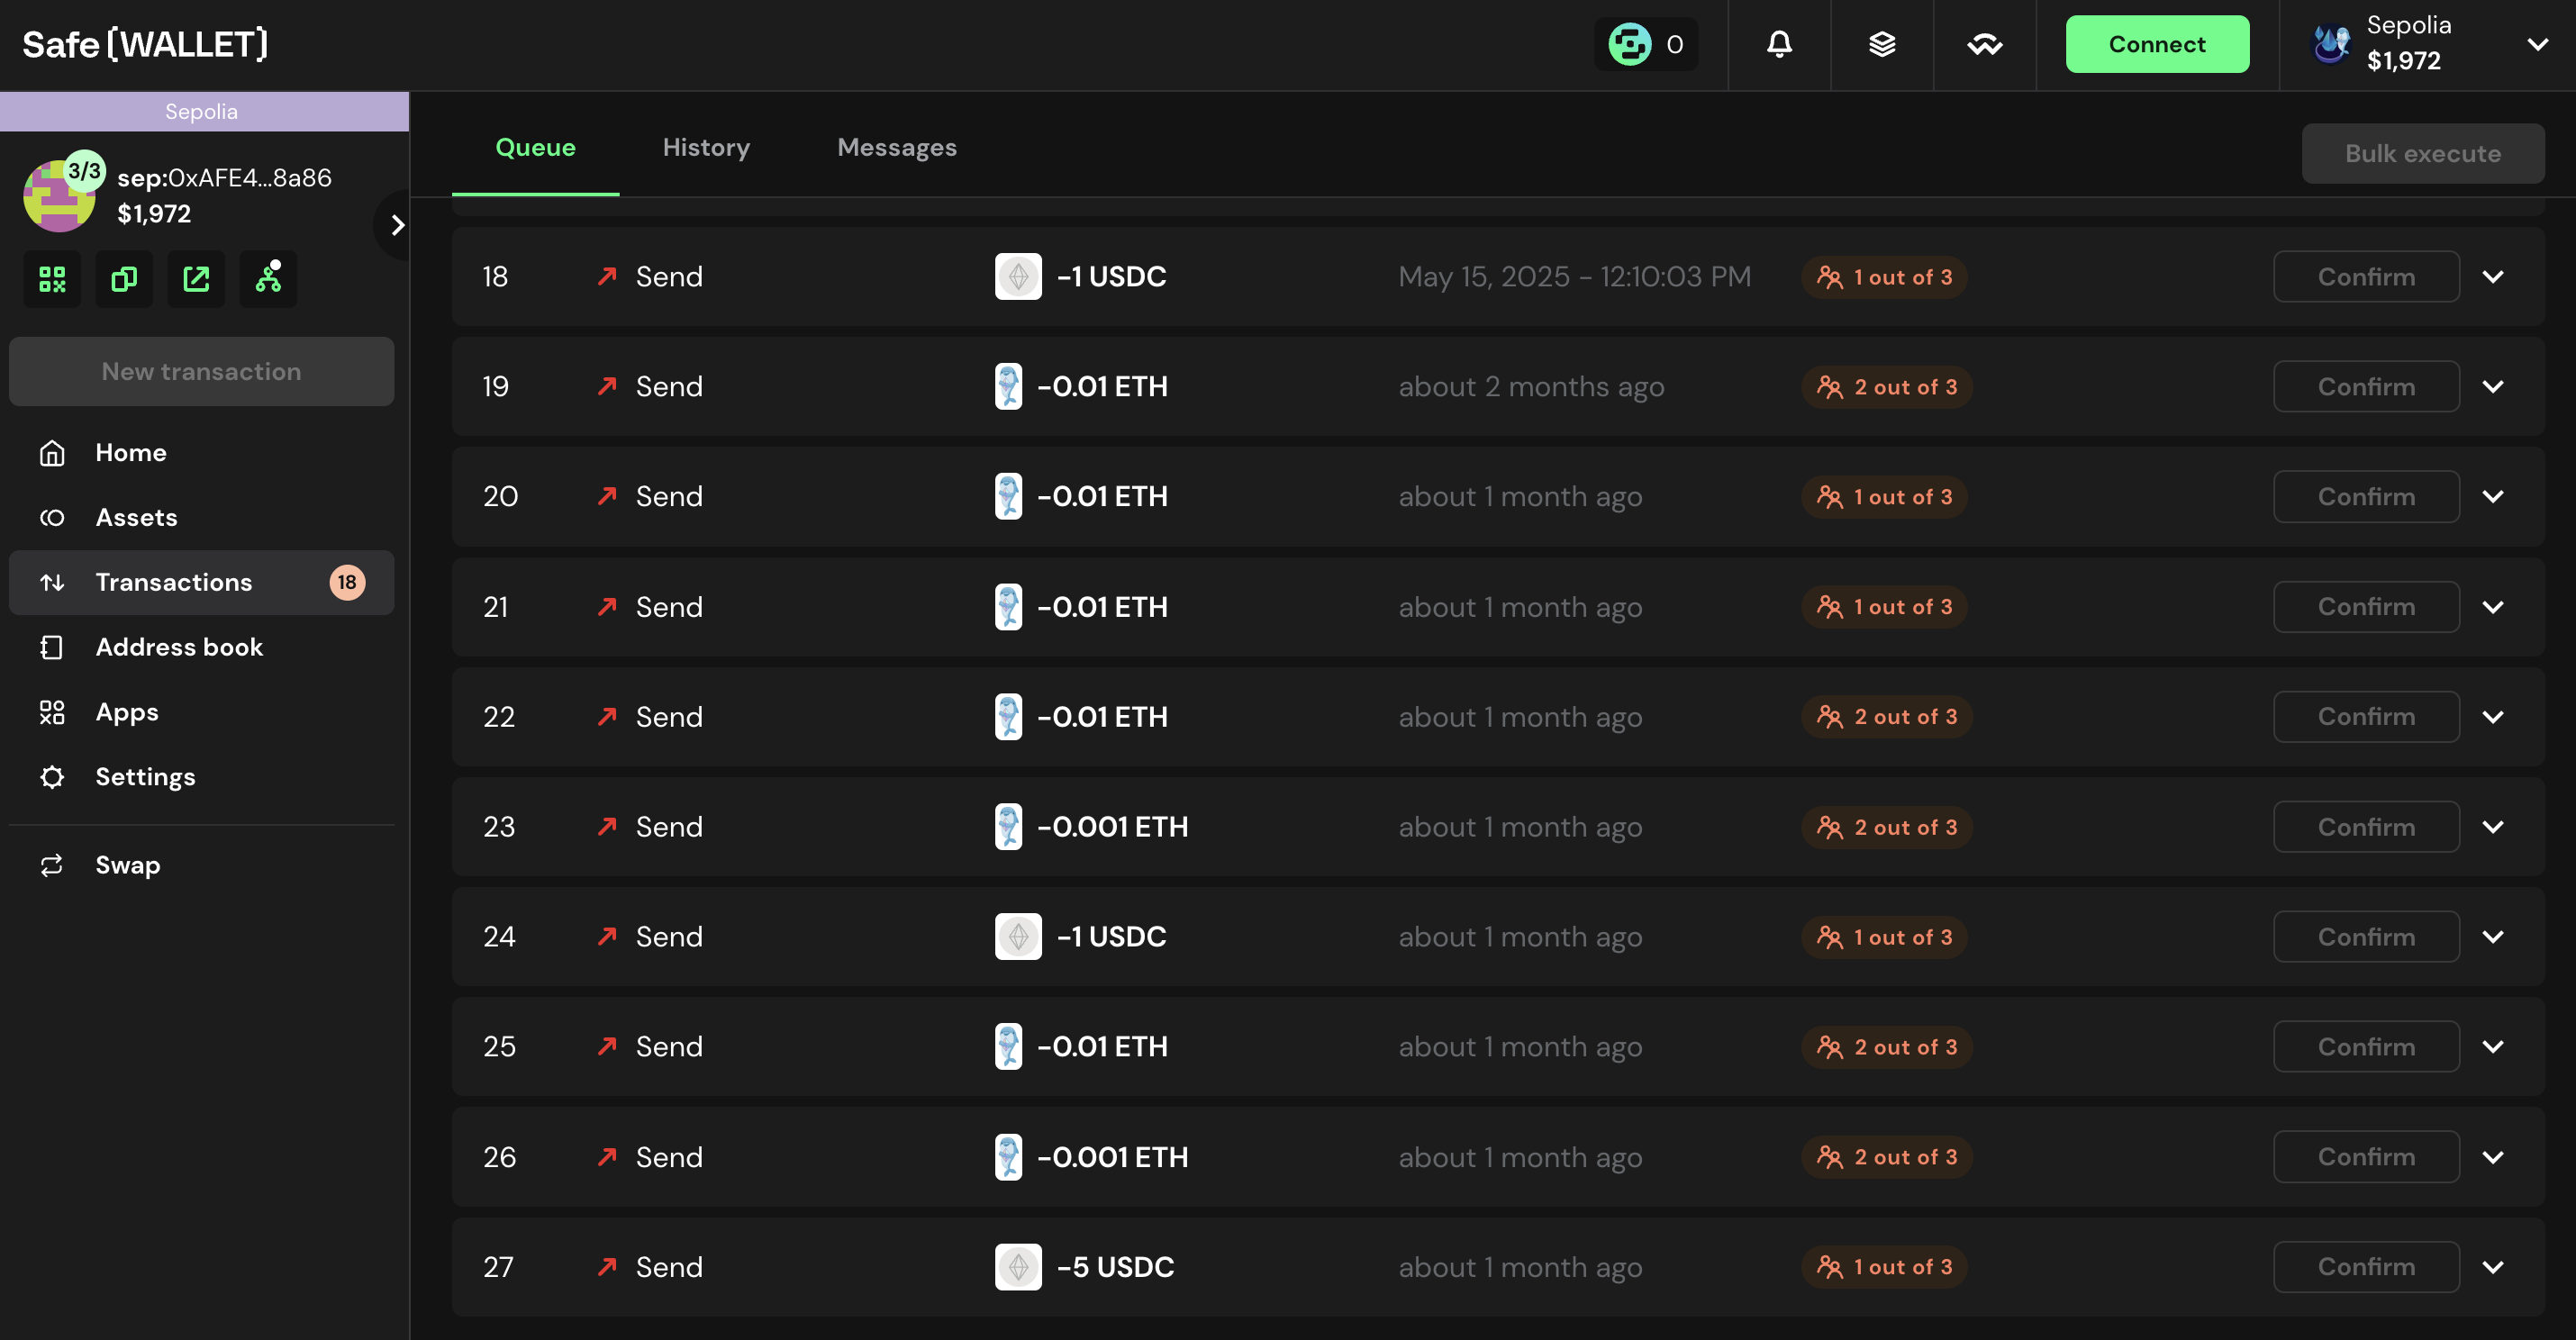Show the Safe QR code icon
The image size is (2576, 1340).
[52, 279]
